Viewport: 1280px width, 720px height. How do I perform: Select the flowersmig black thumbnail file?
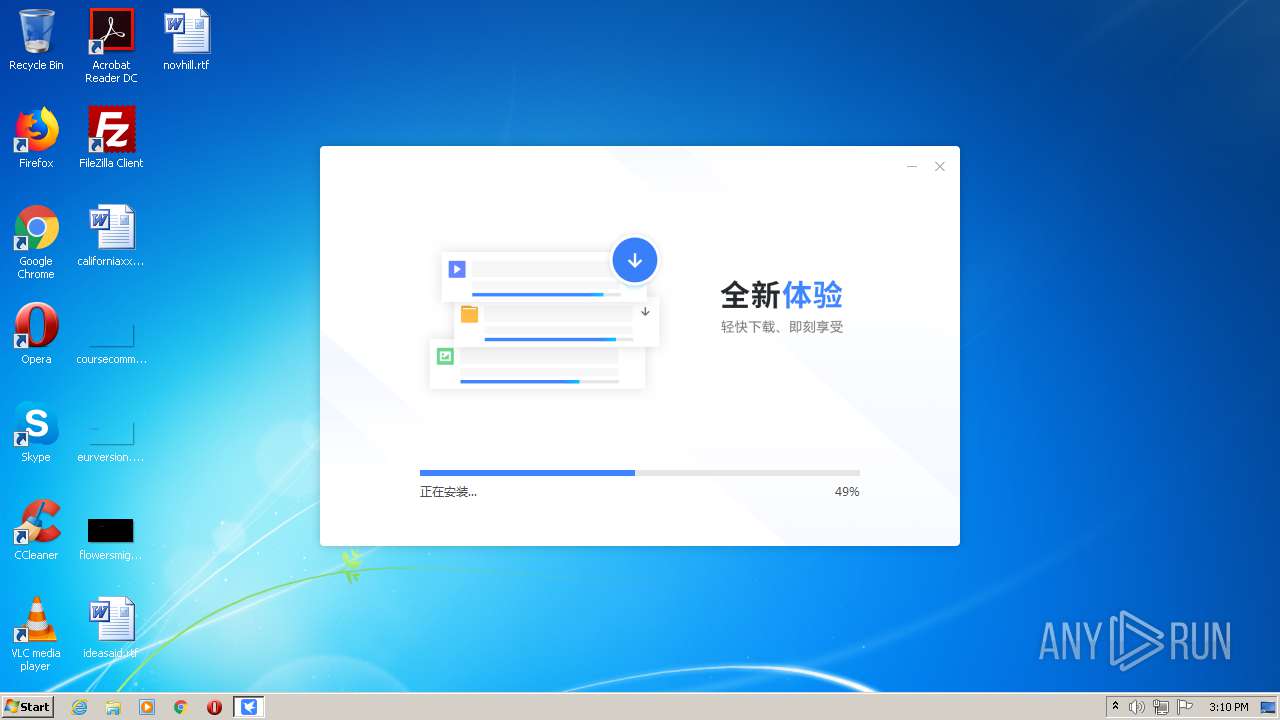coord(111,538)
